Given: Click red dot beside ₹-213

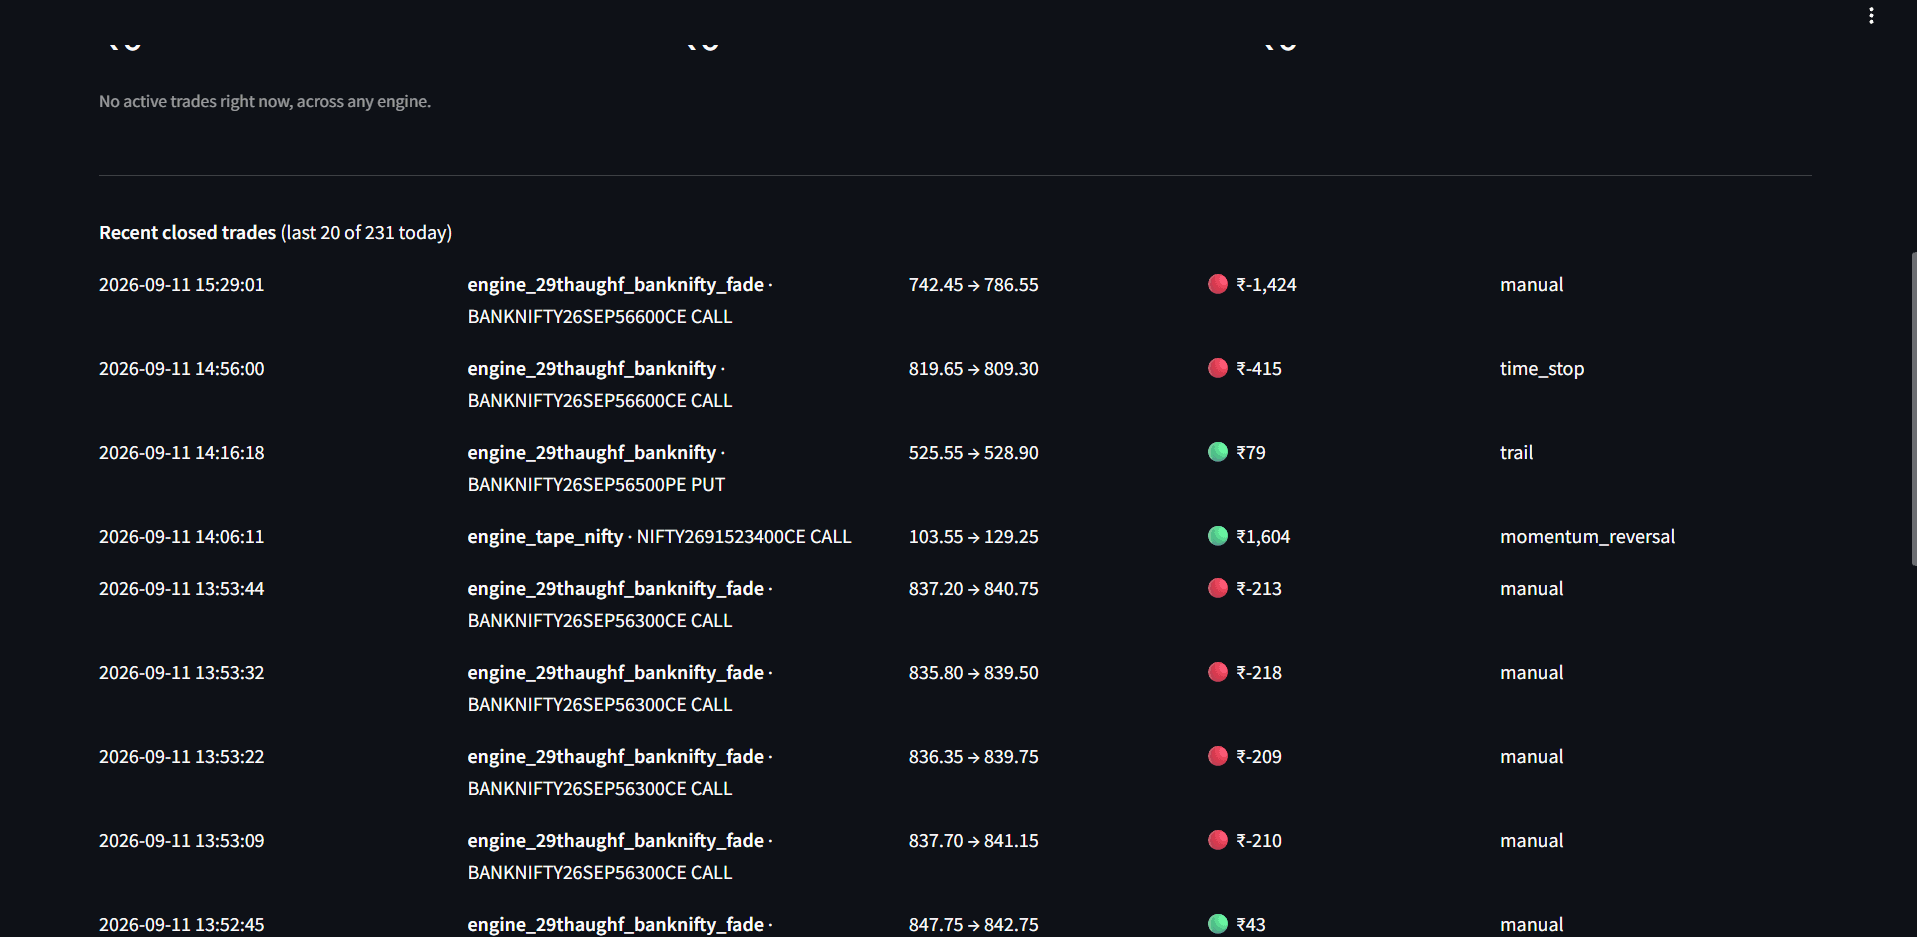Looking at the screenshot, I should click(x=1218, y=588).
